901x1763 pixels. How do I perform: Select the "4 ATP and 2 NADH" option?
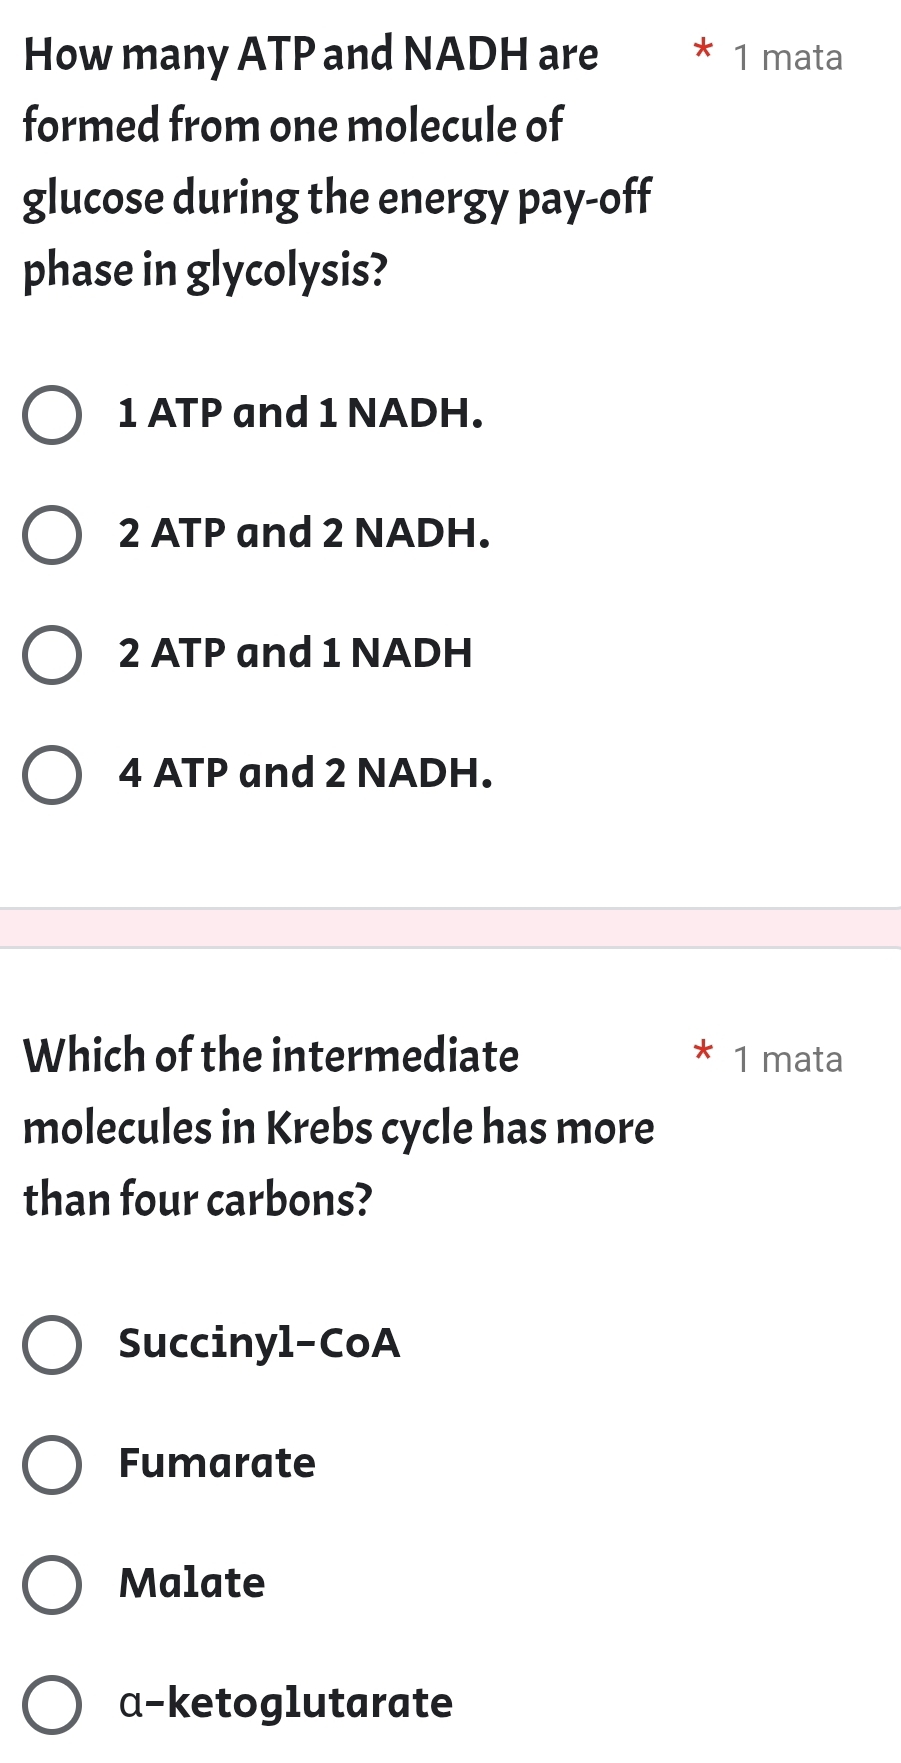click(x=53, y=773)
